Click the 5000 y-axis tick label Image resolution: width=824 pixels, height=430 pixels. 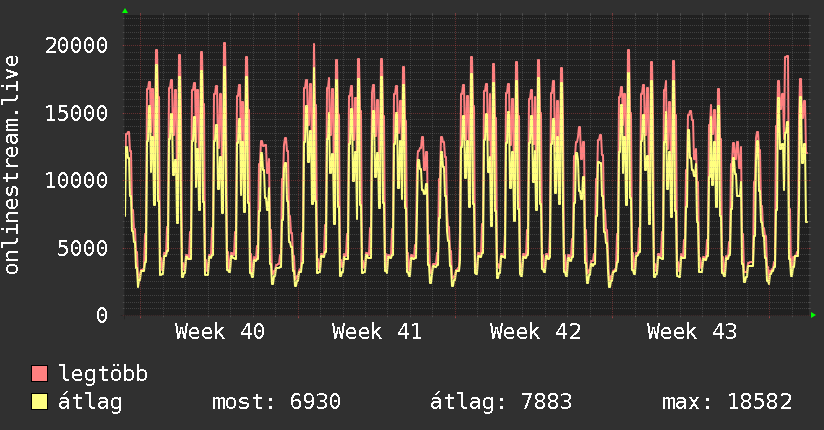click(84, 248)
